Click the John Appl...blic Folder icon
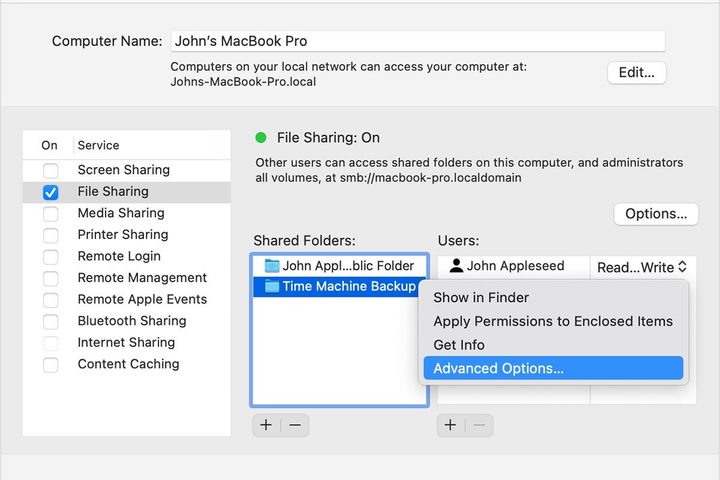This screenshot has width=720, height=480. coord(272,266)
